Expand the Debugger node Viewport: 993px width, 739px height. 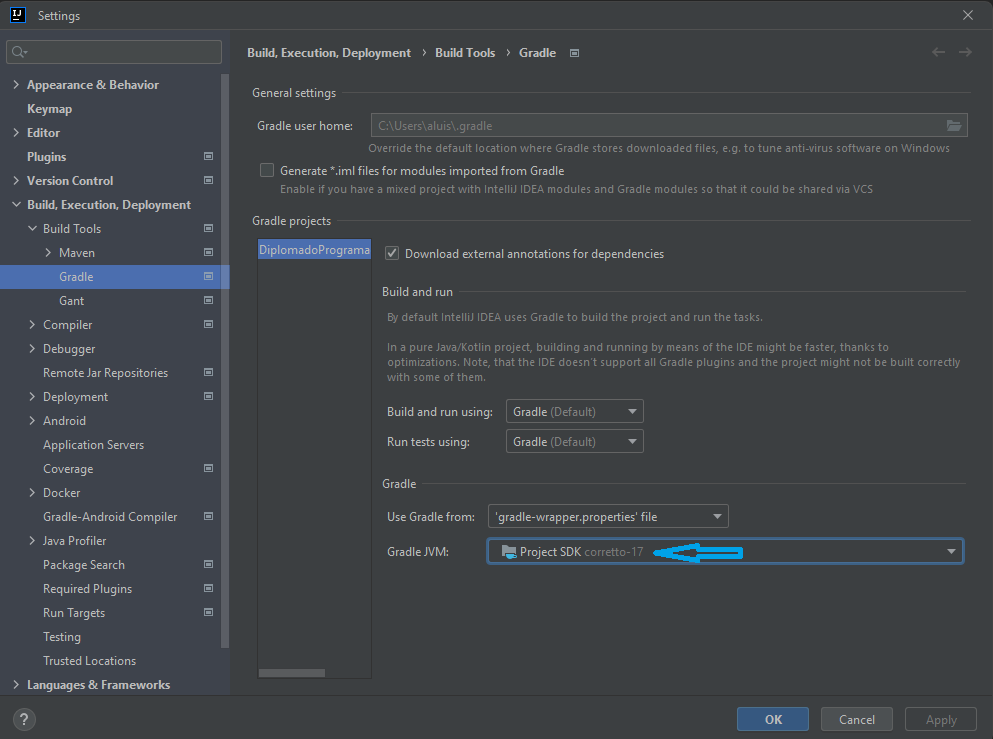pyautogui.click(x=32, y=348)
